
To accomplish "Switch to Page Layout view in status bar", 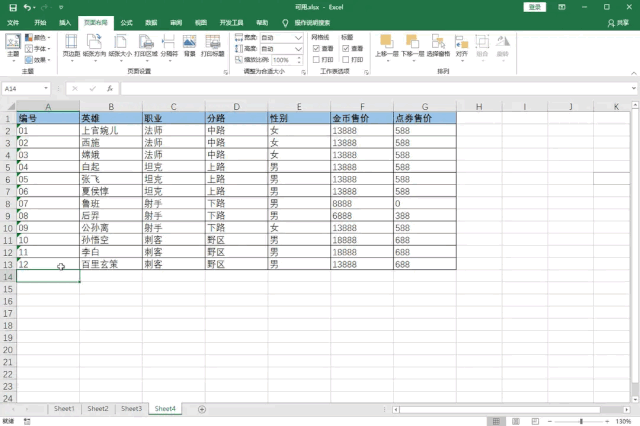I will (516, 422).
